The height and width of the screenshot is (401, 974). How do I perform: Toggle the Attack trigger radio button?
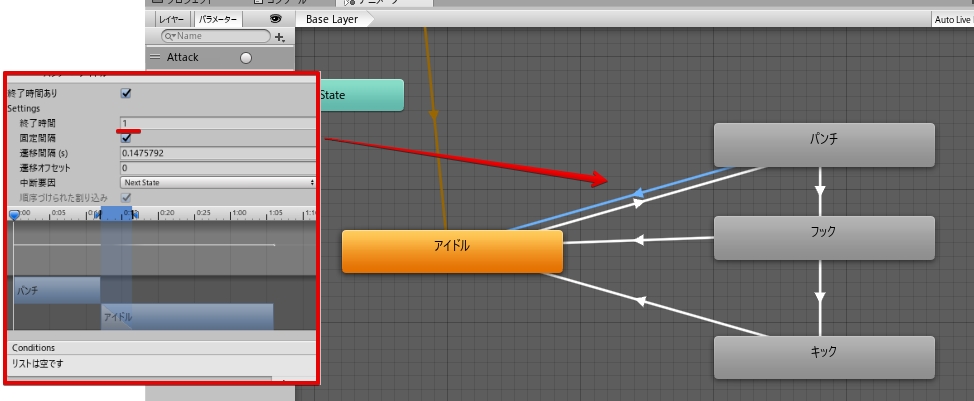coord(246,58)
